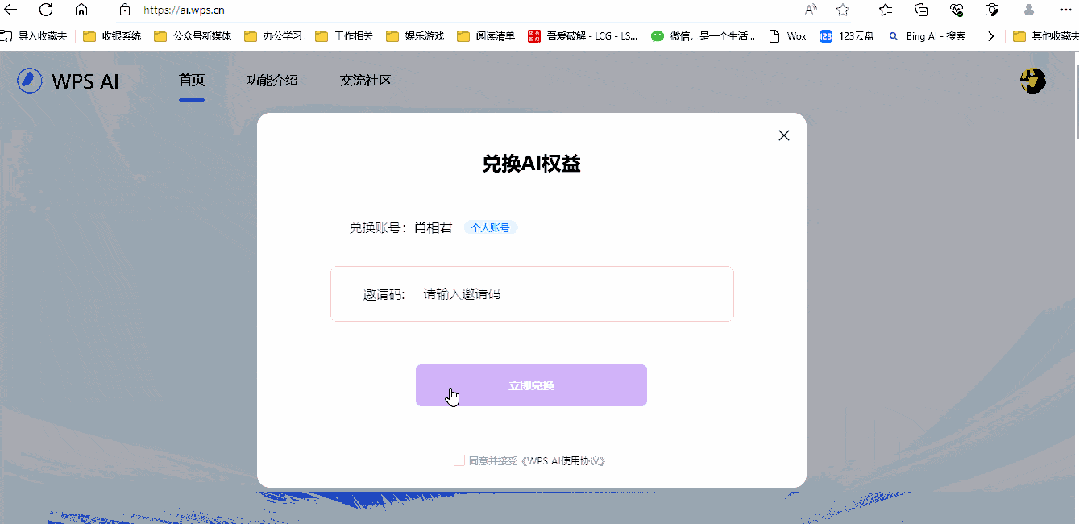
Task: Switch to the 功能介绍 tab
Action: (273, 80)
